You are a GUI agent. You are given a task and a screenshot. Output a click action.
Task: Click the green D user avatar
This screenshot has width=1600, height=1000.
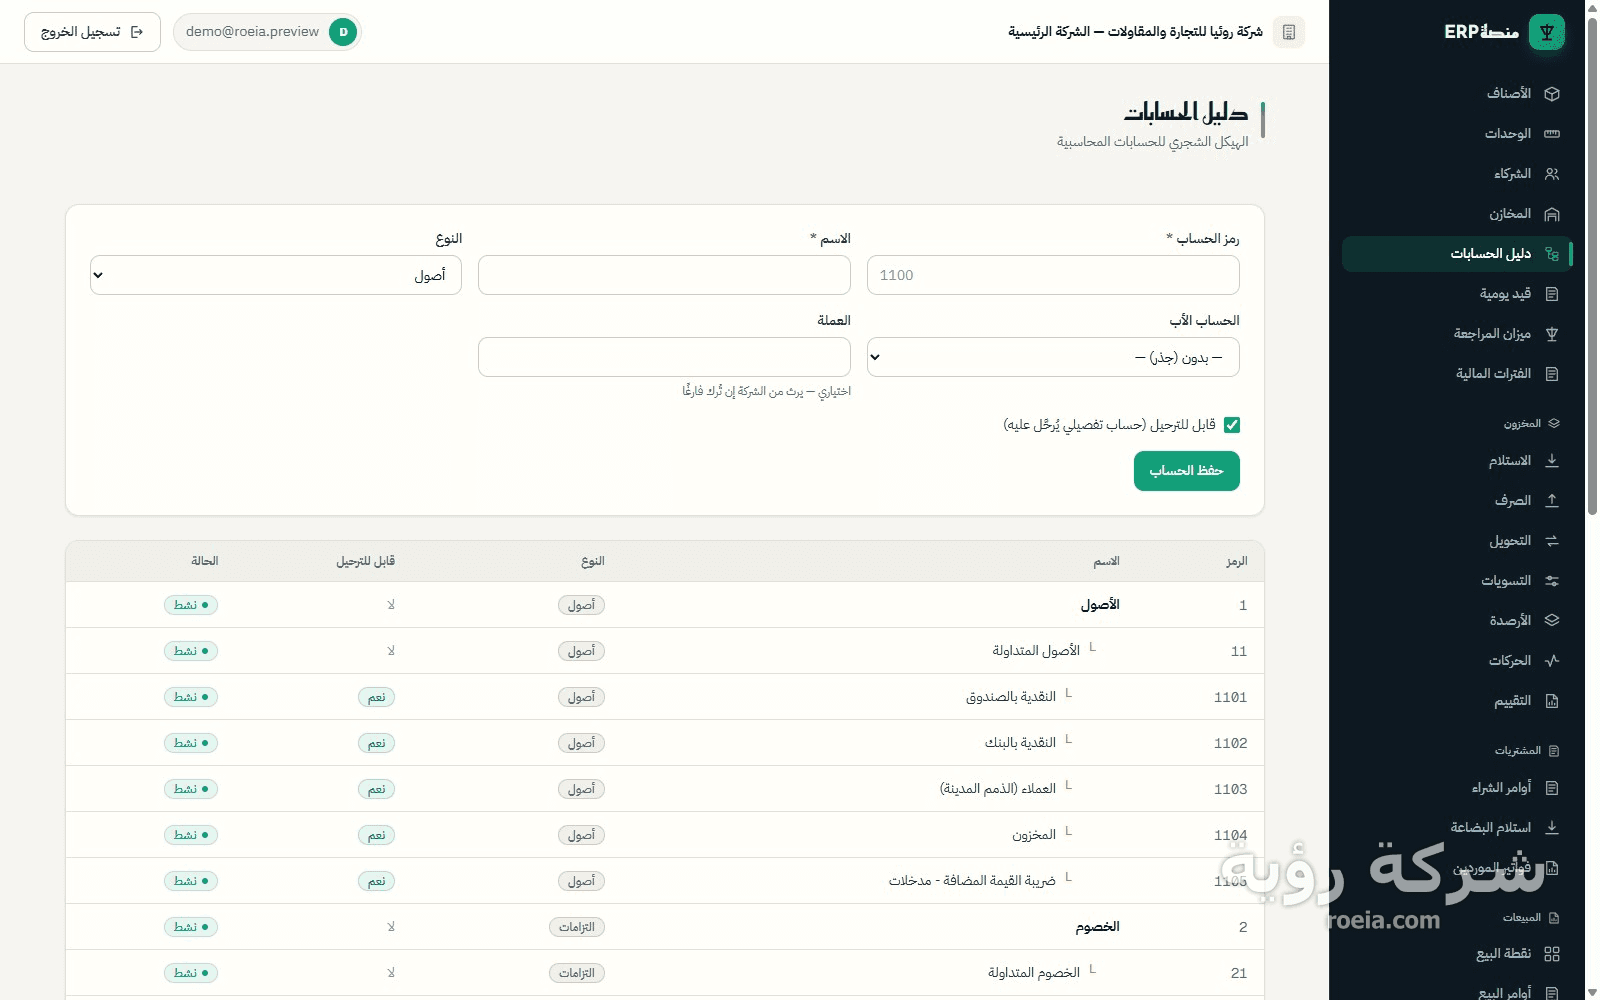pyautogui.click(x=343, y=32)
